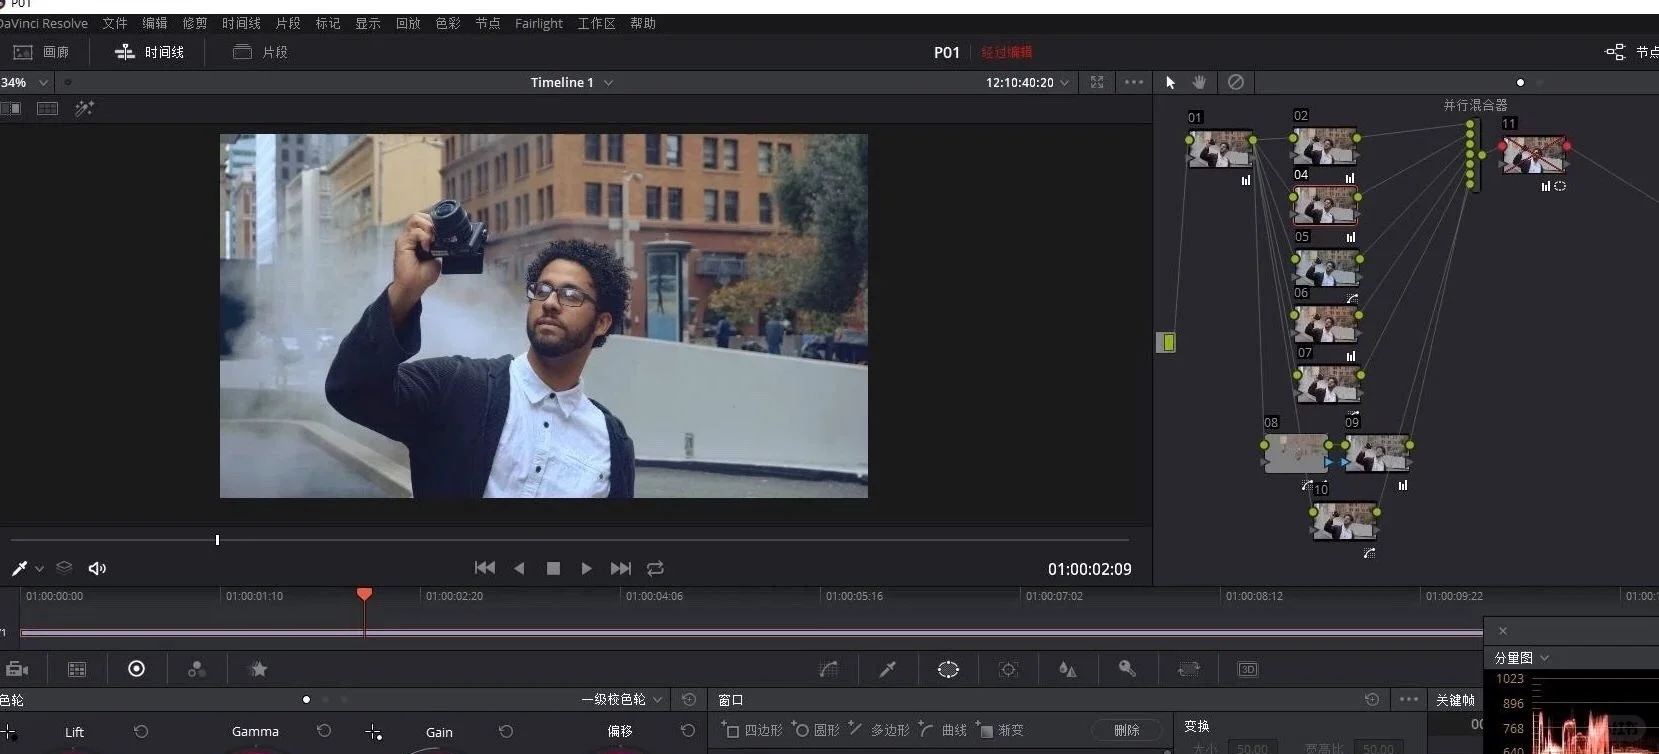Screen dimensions: 1659x754
Task: Expand the eyedropper tool options arrow
Action: (39, 569)
